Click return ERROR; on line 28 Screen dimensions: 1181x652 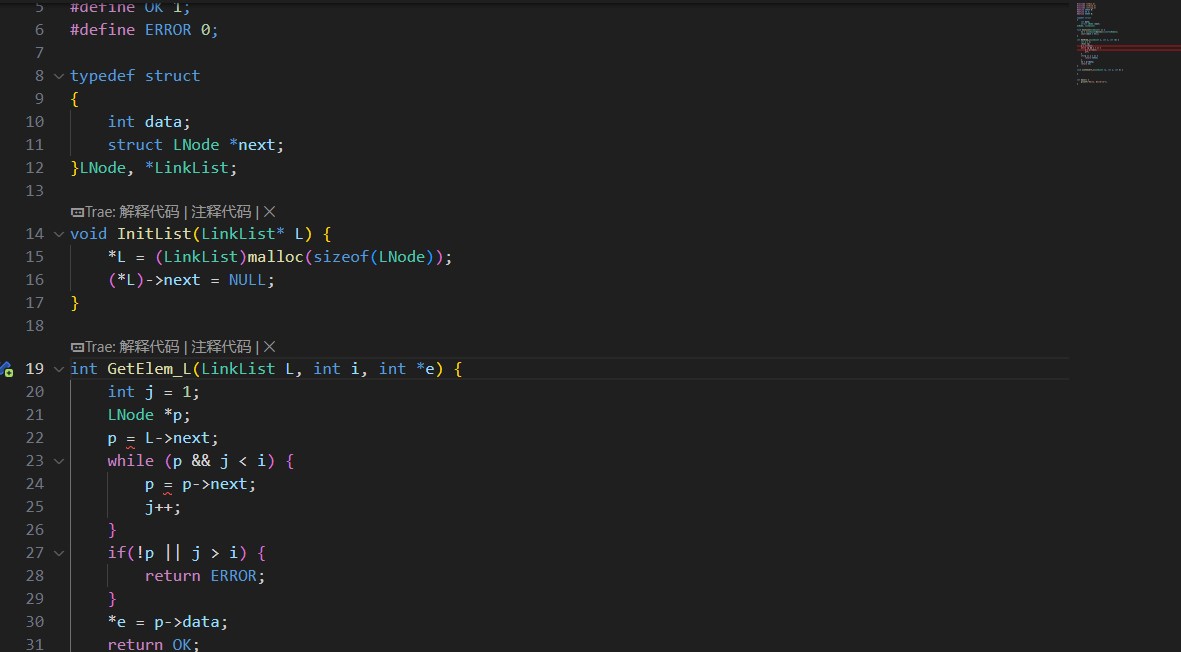click(x=205, y=576)
